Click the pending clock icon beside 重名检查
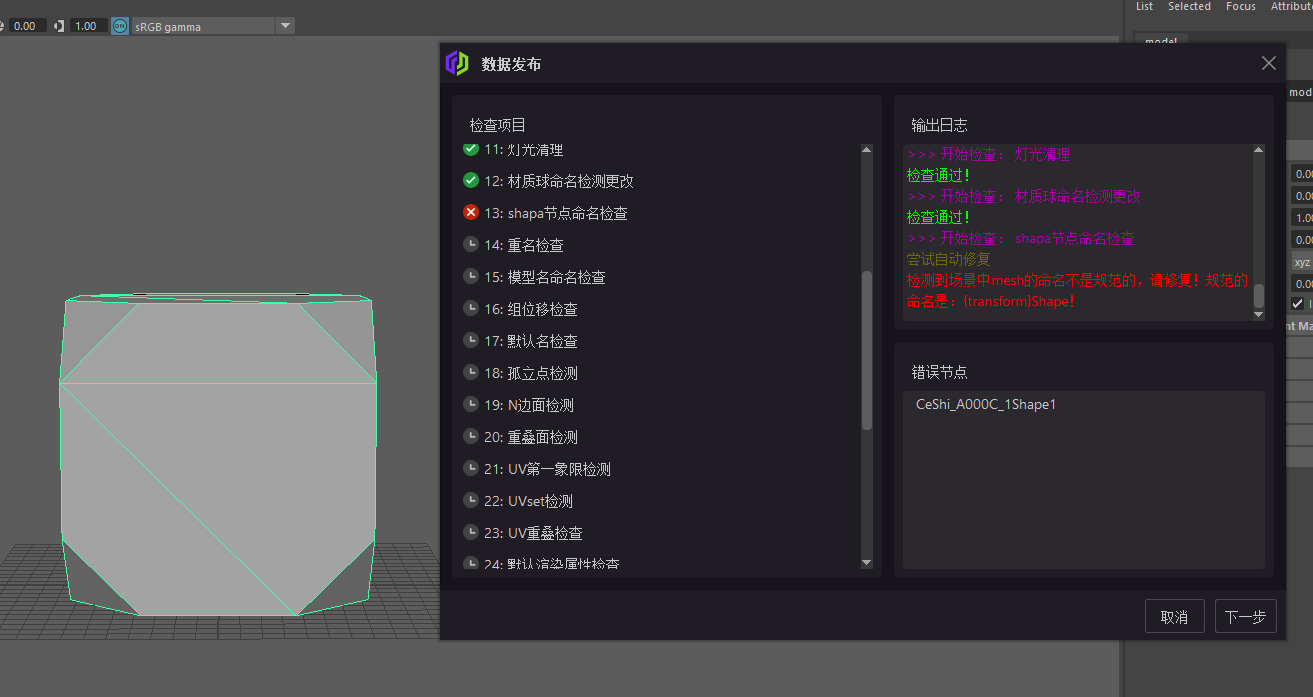 click(471, 245)
